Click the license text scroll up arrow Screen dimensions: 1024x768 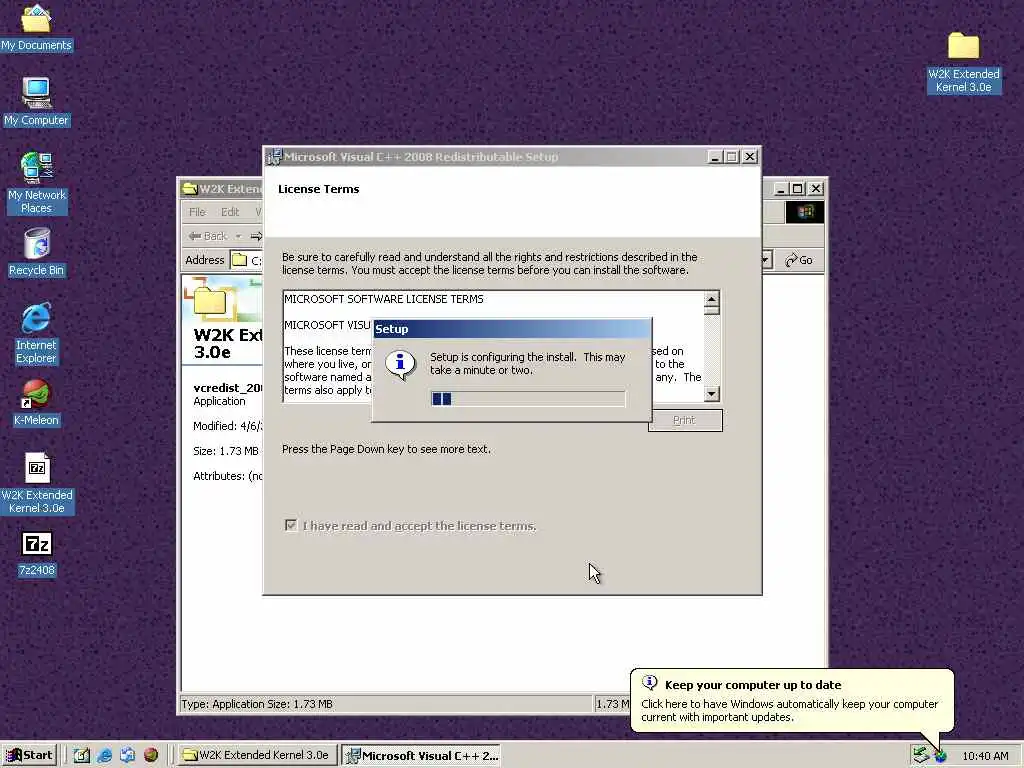pyautogui.click(x=712, y=299)
